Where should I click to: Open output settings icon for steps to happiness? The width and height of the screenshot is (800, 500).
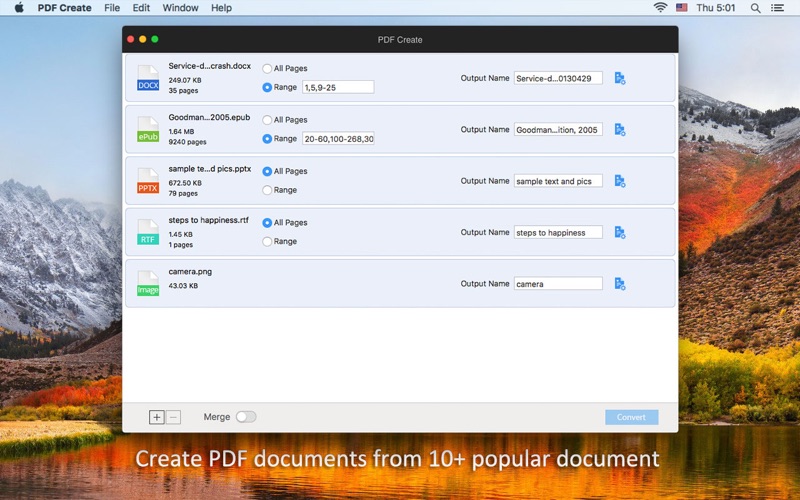click(620, 232)
